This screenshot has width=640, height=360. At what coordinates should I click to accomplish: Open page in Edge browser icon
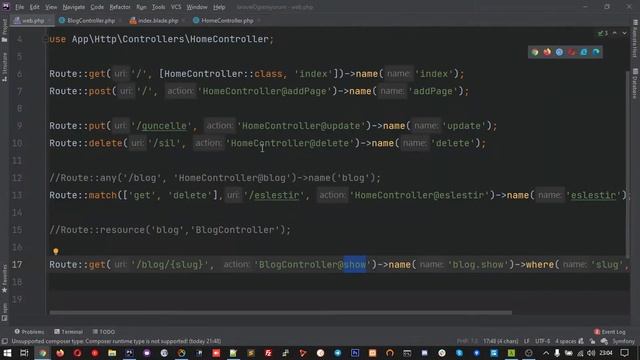[596, 52]
